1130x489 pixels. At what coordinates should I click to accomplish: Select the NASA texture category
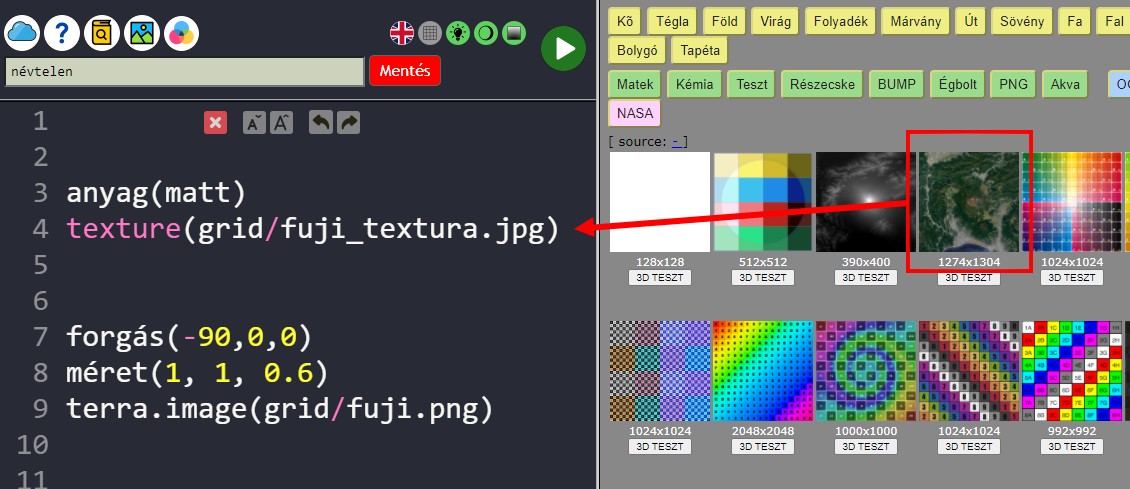tap(635, 113)
